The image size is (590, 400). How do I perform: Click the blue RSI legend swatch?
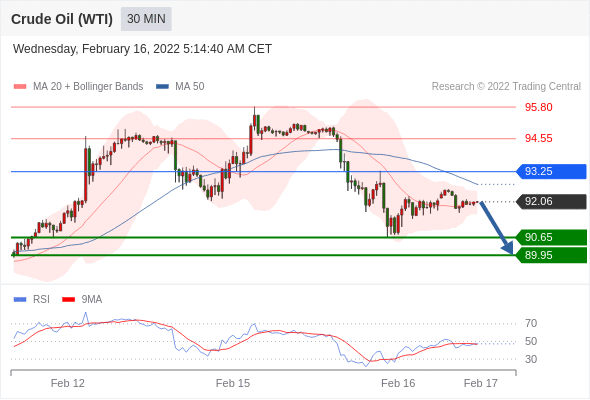pos(20,300)
